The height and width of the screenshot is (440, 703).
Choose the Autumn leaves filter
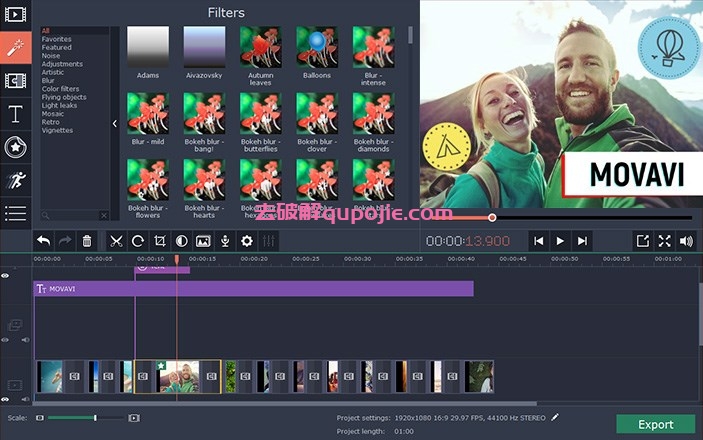point(260,47)
